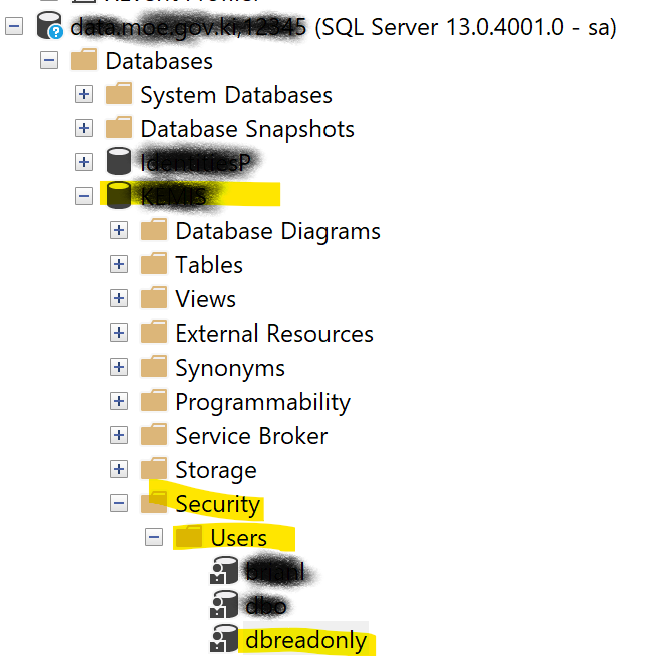
Task: Expand the Database Snapshots node
Action: (84, 129)
